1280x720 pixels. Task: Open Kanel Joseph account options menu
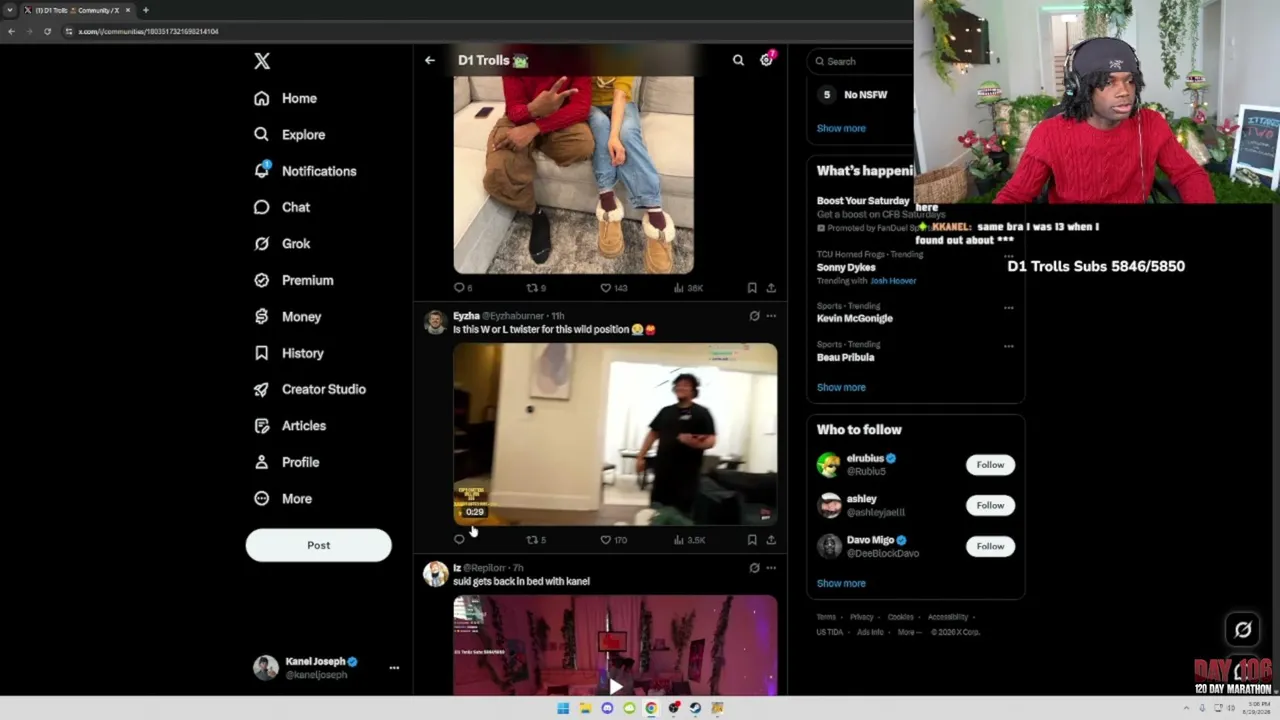click(x=394, y=667)
